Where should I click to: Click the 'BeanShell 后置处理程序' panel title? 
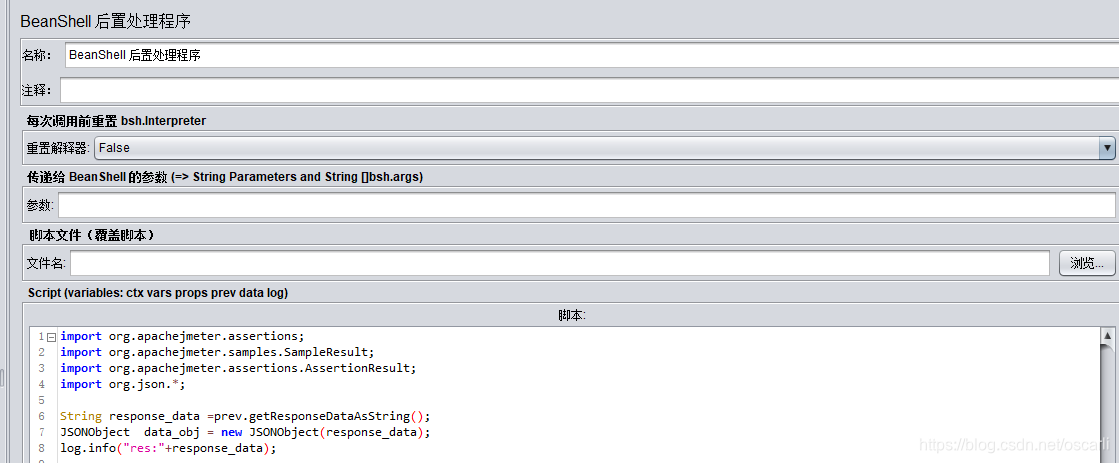[x=106, y=21]
